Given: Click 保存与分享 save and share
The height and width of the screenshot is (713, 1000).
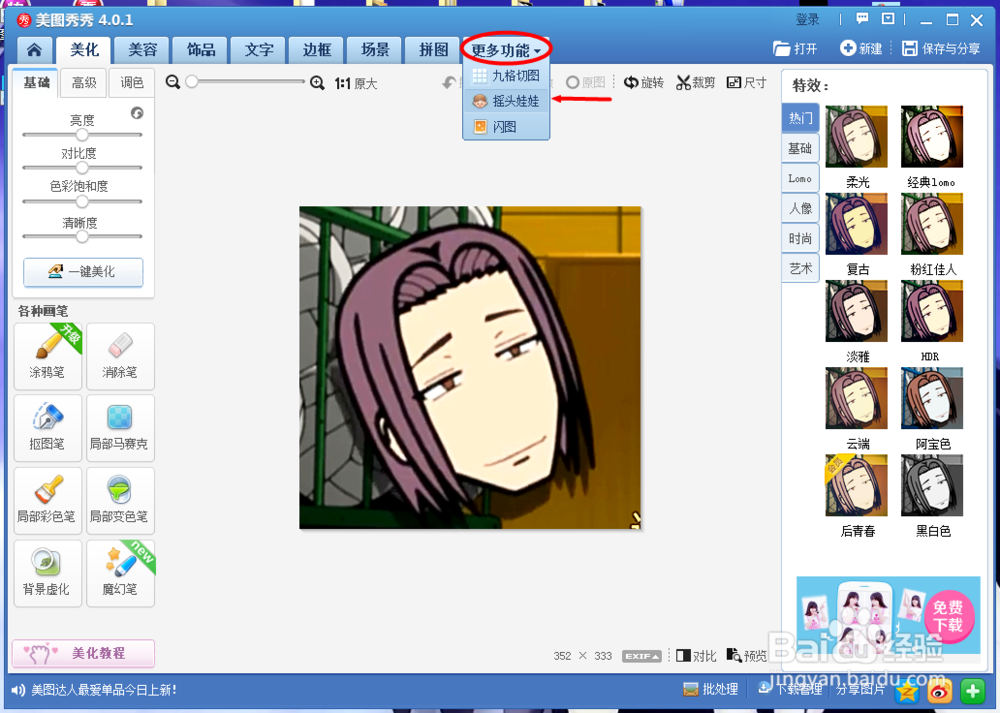Looking at the screenshot, I should tap(941, 48).
